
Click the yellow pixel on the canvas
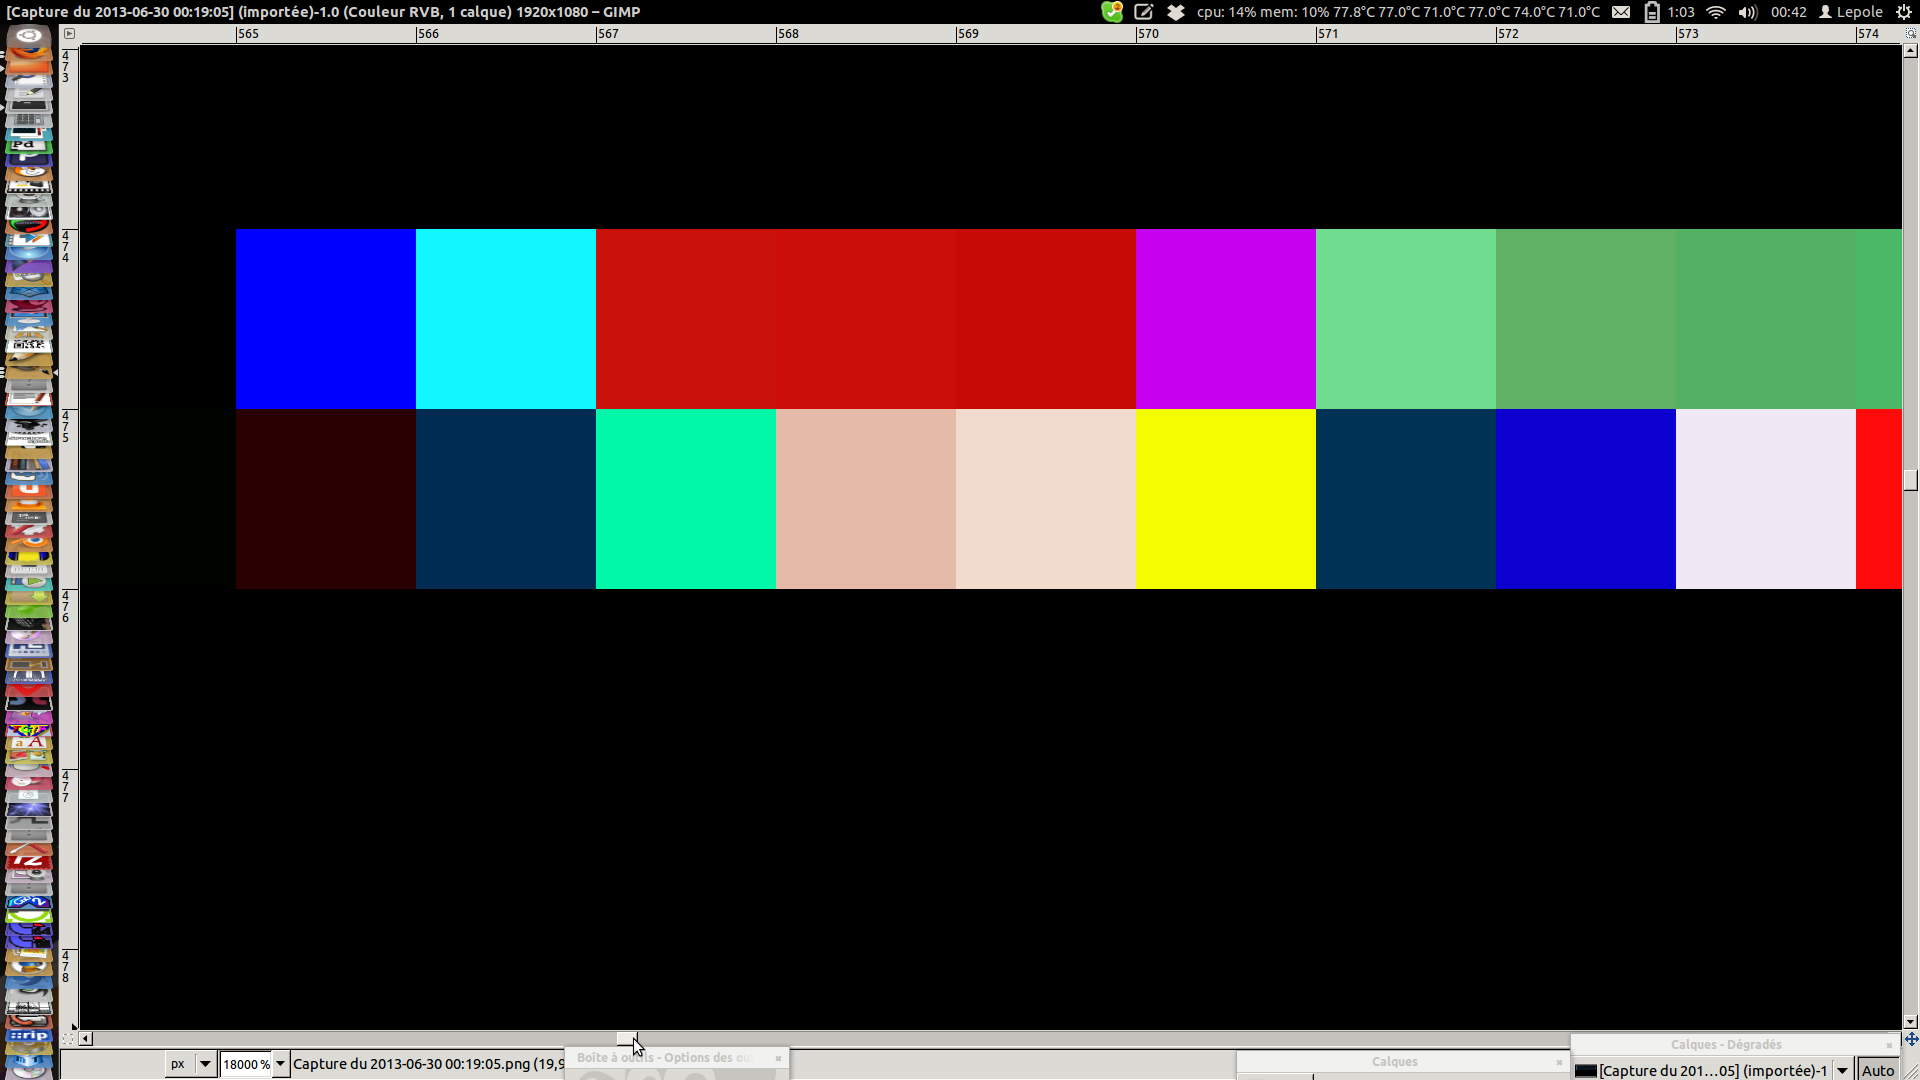pos(1225,499)
